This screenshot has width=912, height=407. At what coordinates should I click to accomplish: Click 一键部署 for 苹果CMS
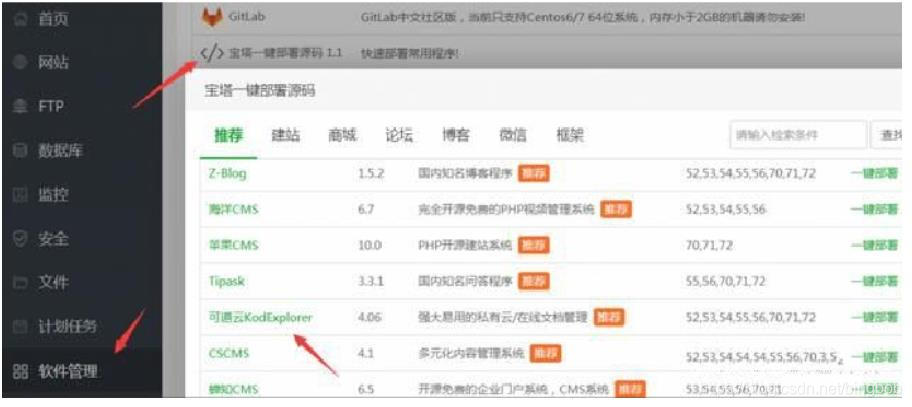(x=874, y=245)
